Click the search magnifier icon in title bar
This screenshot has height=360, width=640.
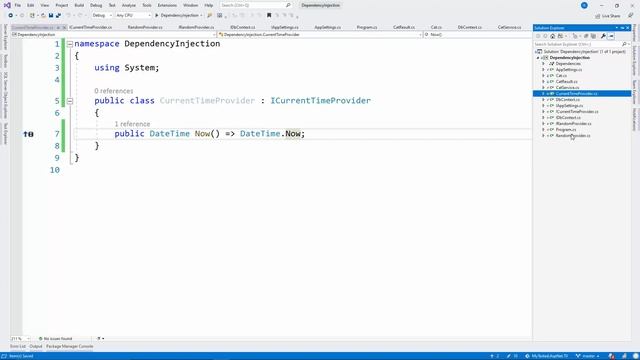pos(288,5)
